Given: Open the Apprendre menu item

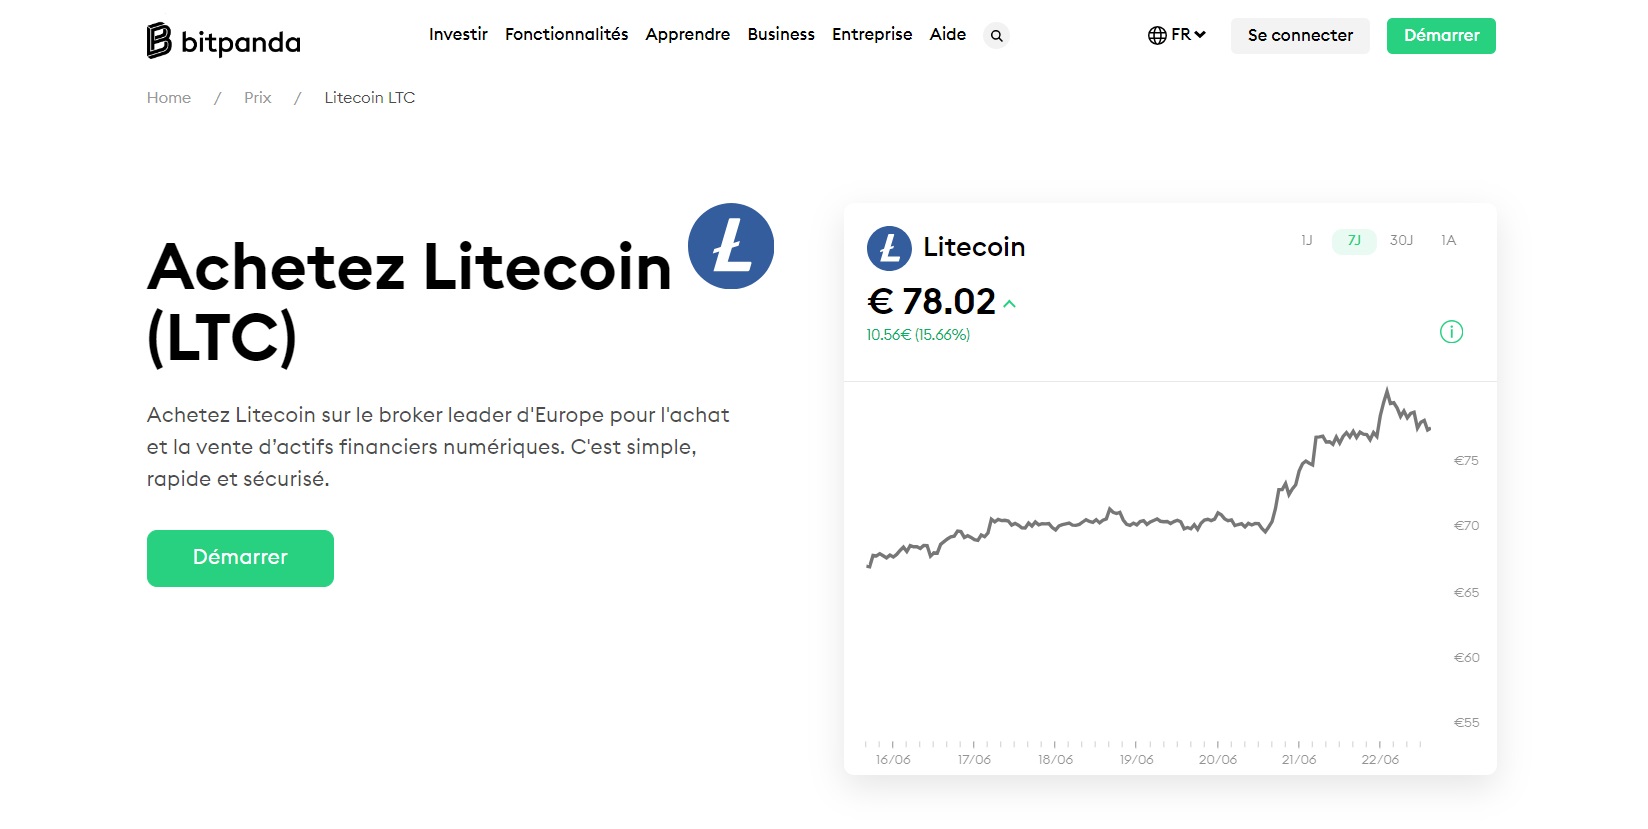Looking at the screenshot, I should click(687, 34).
